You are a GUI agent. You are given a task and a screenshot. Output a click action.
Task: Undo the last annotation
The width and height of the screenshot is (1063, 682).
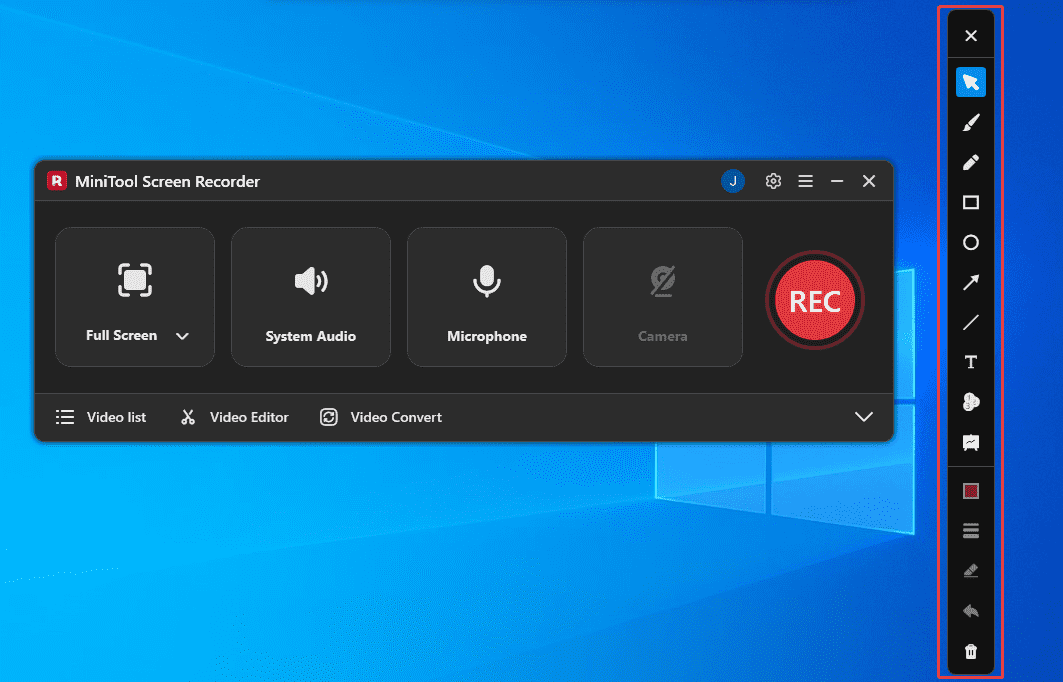(x=970, y=610)
